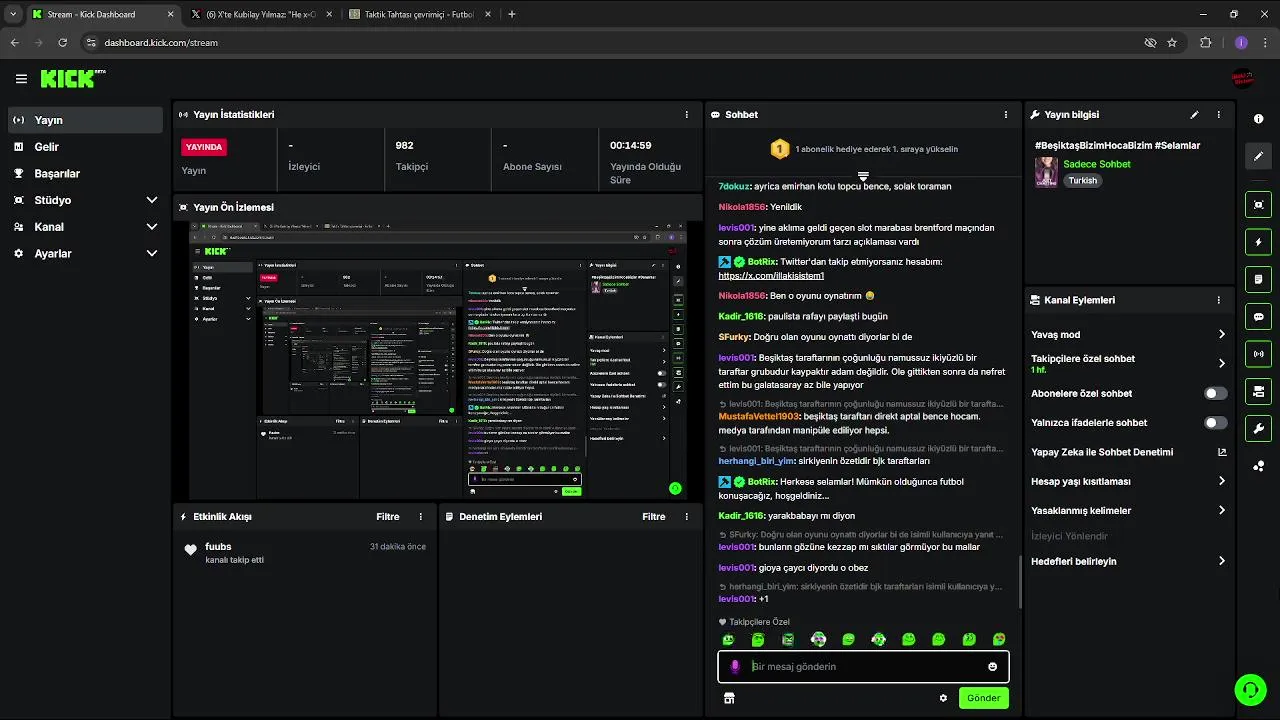This screenshot has height=720, width=1280.
Task: Open a new browser tab with plus
Action: tap(512, 14)
